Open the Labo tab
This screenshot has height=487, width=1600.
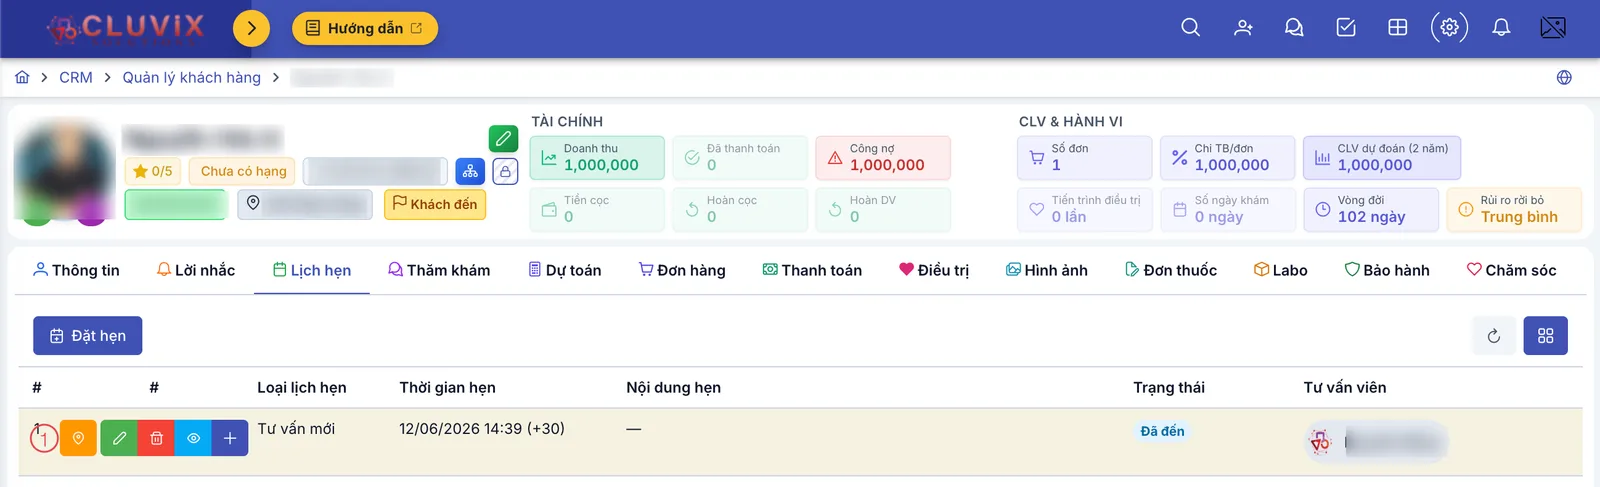click(x=1281, y=270)
